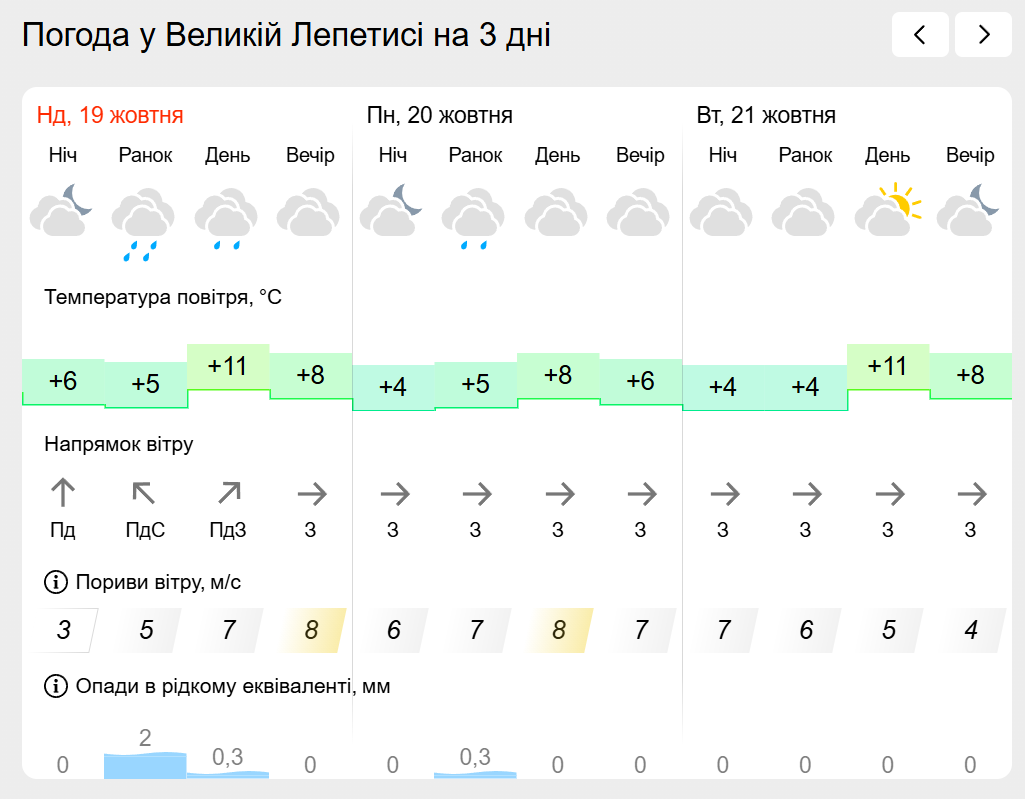Image resolution: width=1025 pixels, height=799 pixels.
Task: Click Tuesday evening's cloudy moon icon
Action: [970, 210]
